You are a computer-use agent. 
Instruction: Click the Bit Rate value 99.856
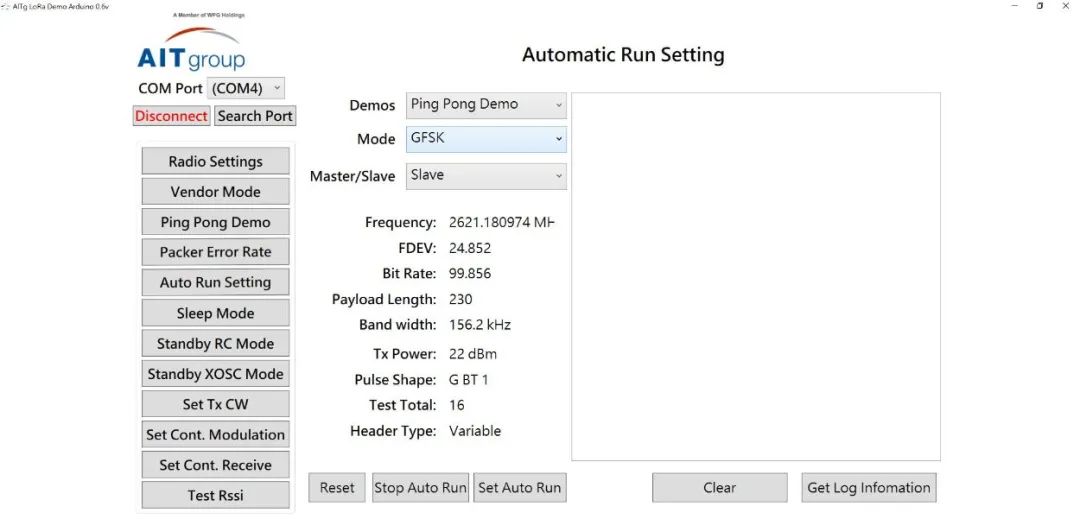(x=470, y=273)
